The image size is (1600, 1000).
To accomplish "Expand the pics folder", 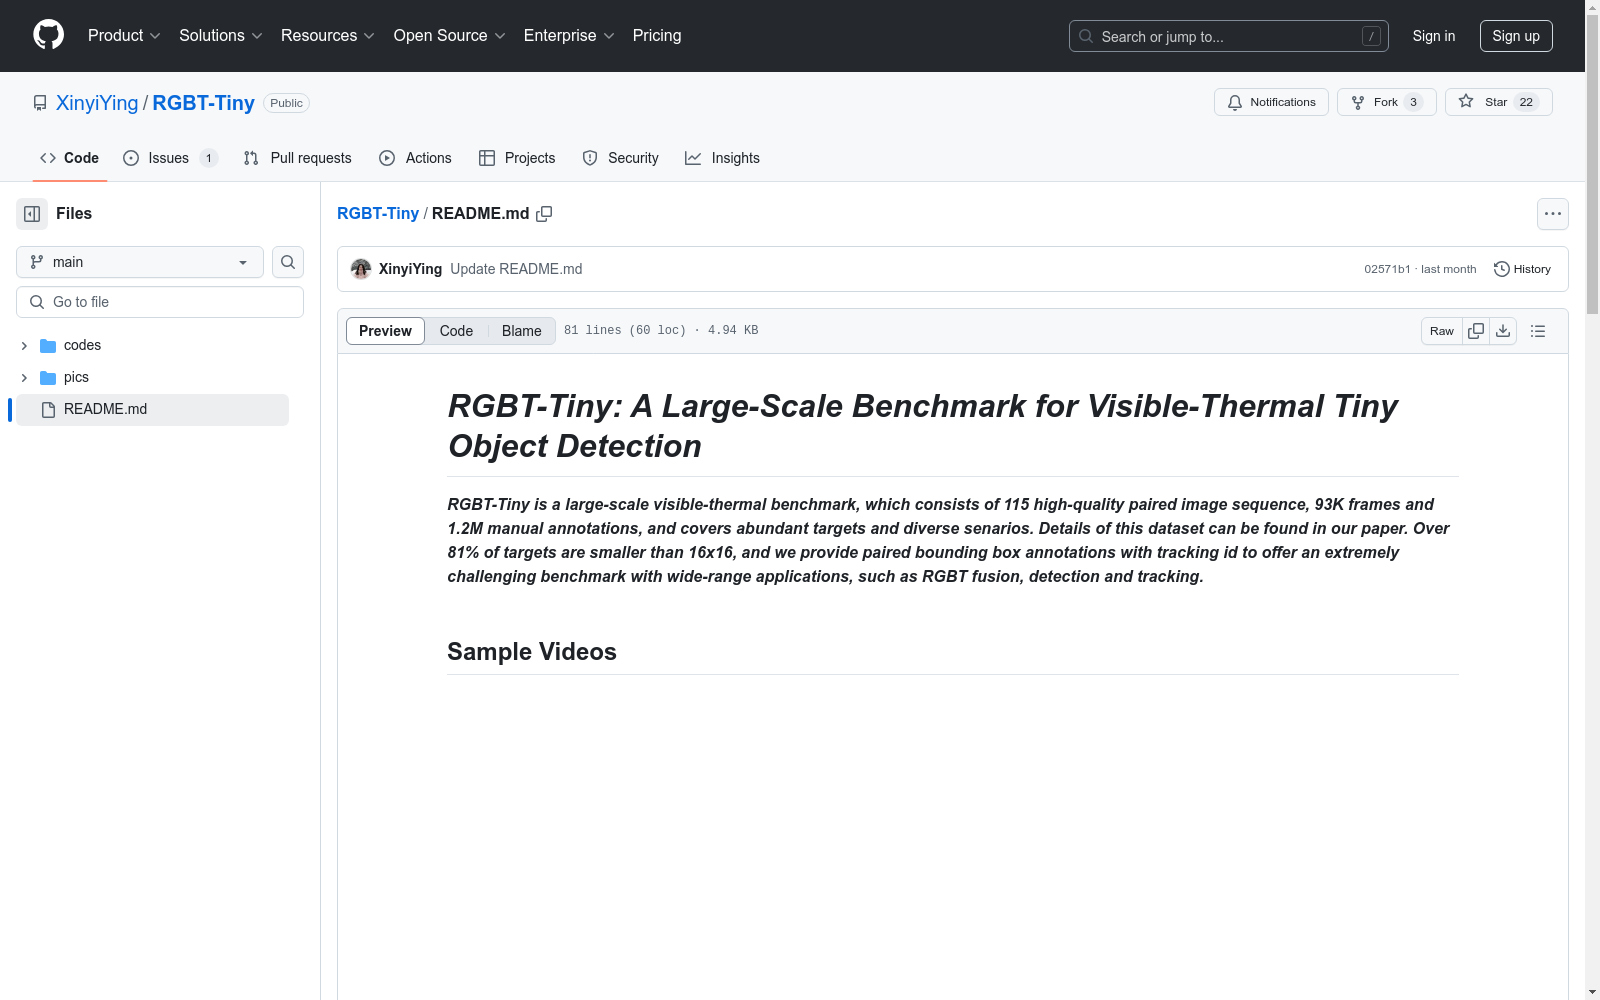I will 24,378.
